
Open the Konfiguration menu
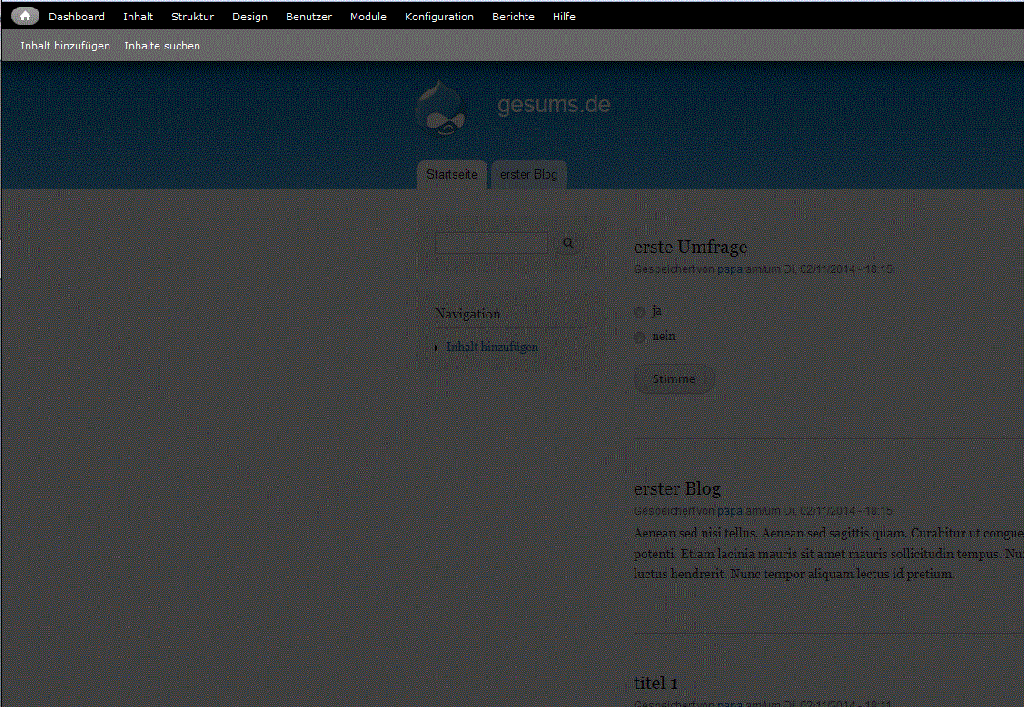pos(439,16)
